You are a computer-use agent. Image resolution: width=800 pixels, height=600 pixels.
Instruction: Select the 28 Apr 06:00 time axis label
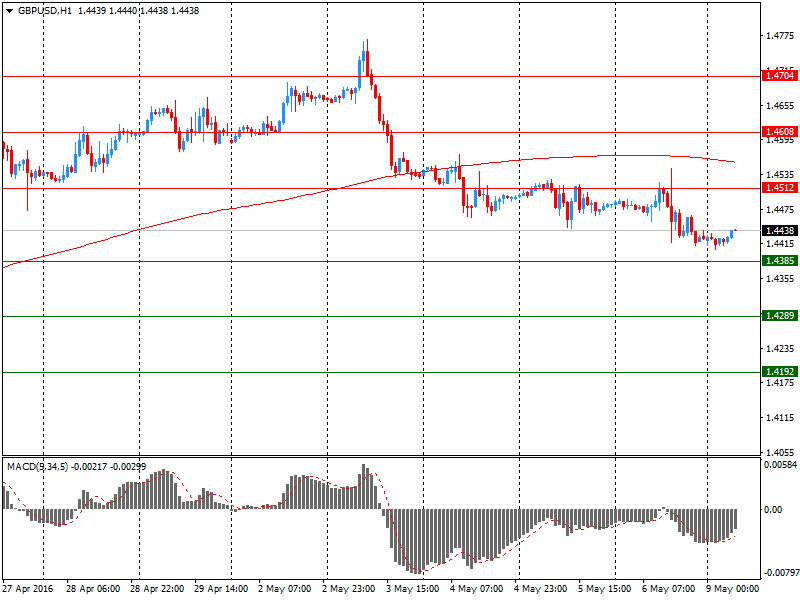tap(93, 589)
